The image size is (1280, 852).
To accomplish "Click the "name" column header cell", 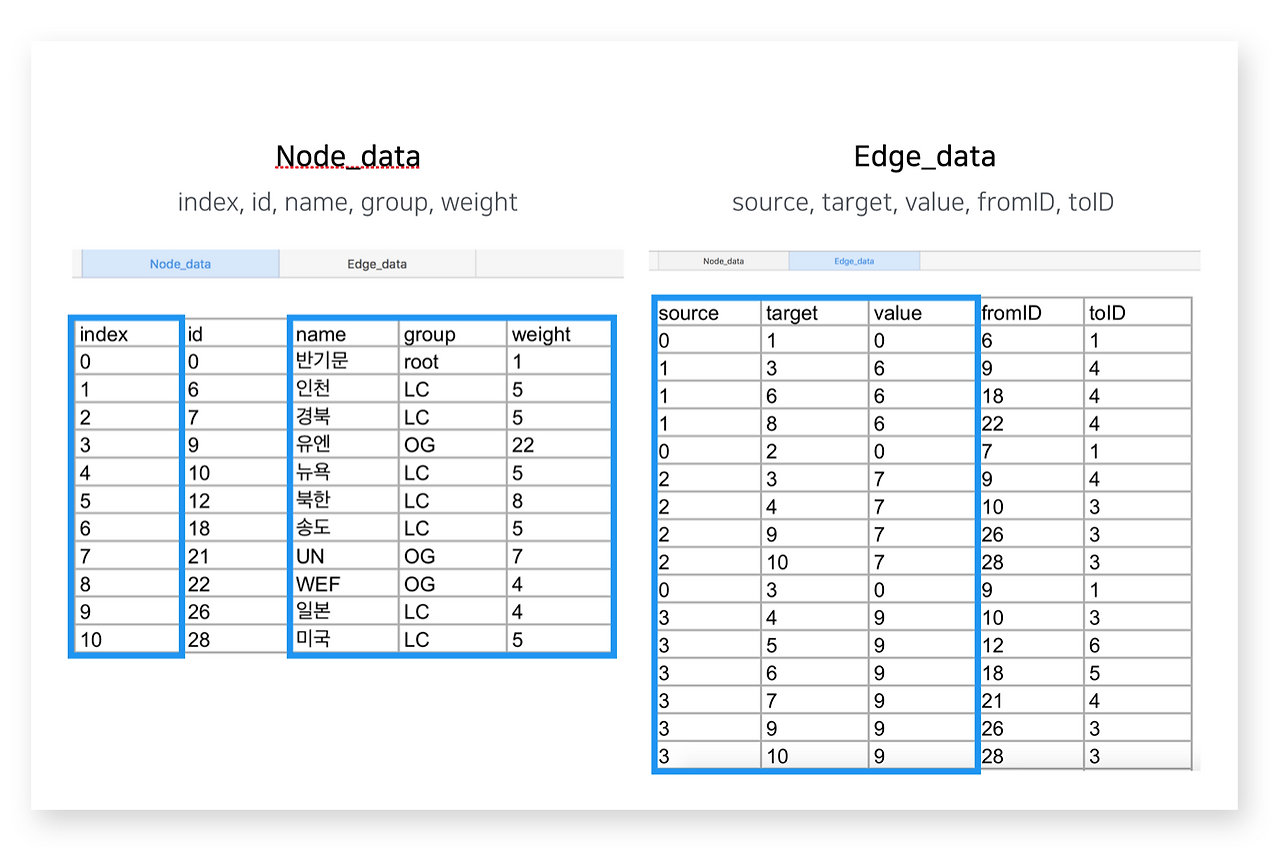I will click(343, 334).
